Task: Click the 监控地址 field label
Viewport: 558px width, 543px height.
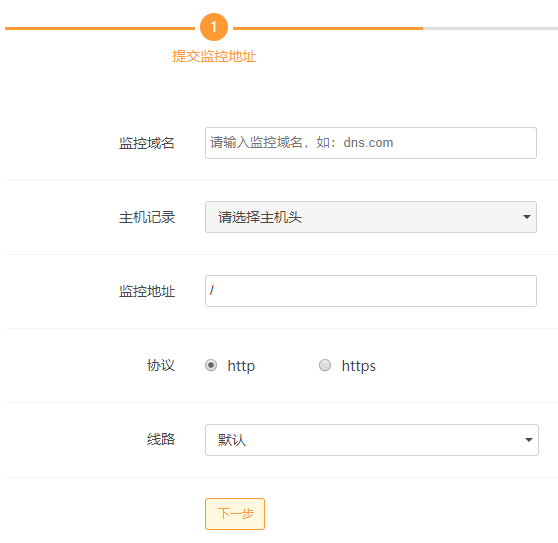Action: click(147, 291)
